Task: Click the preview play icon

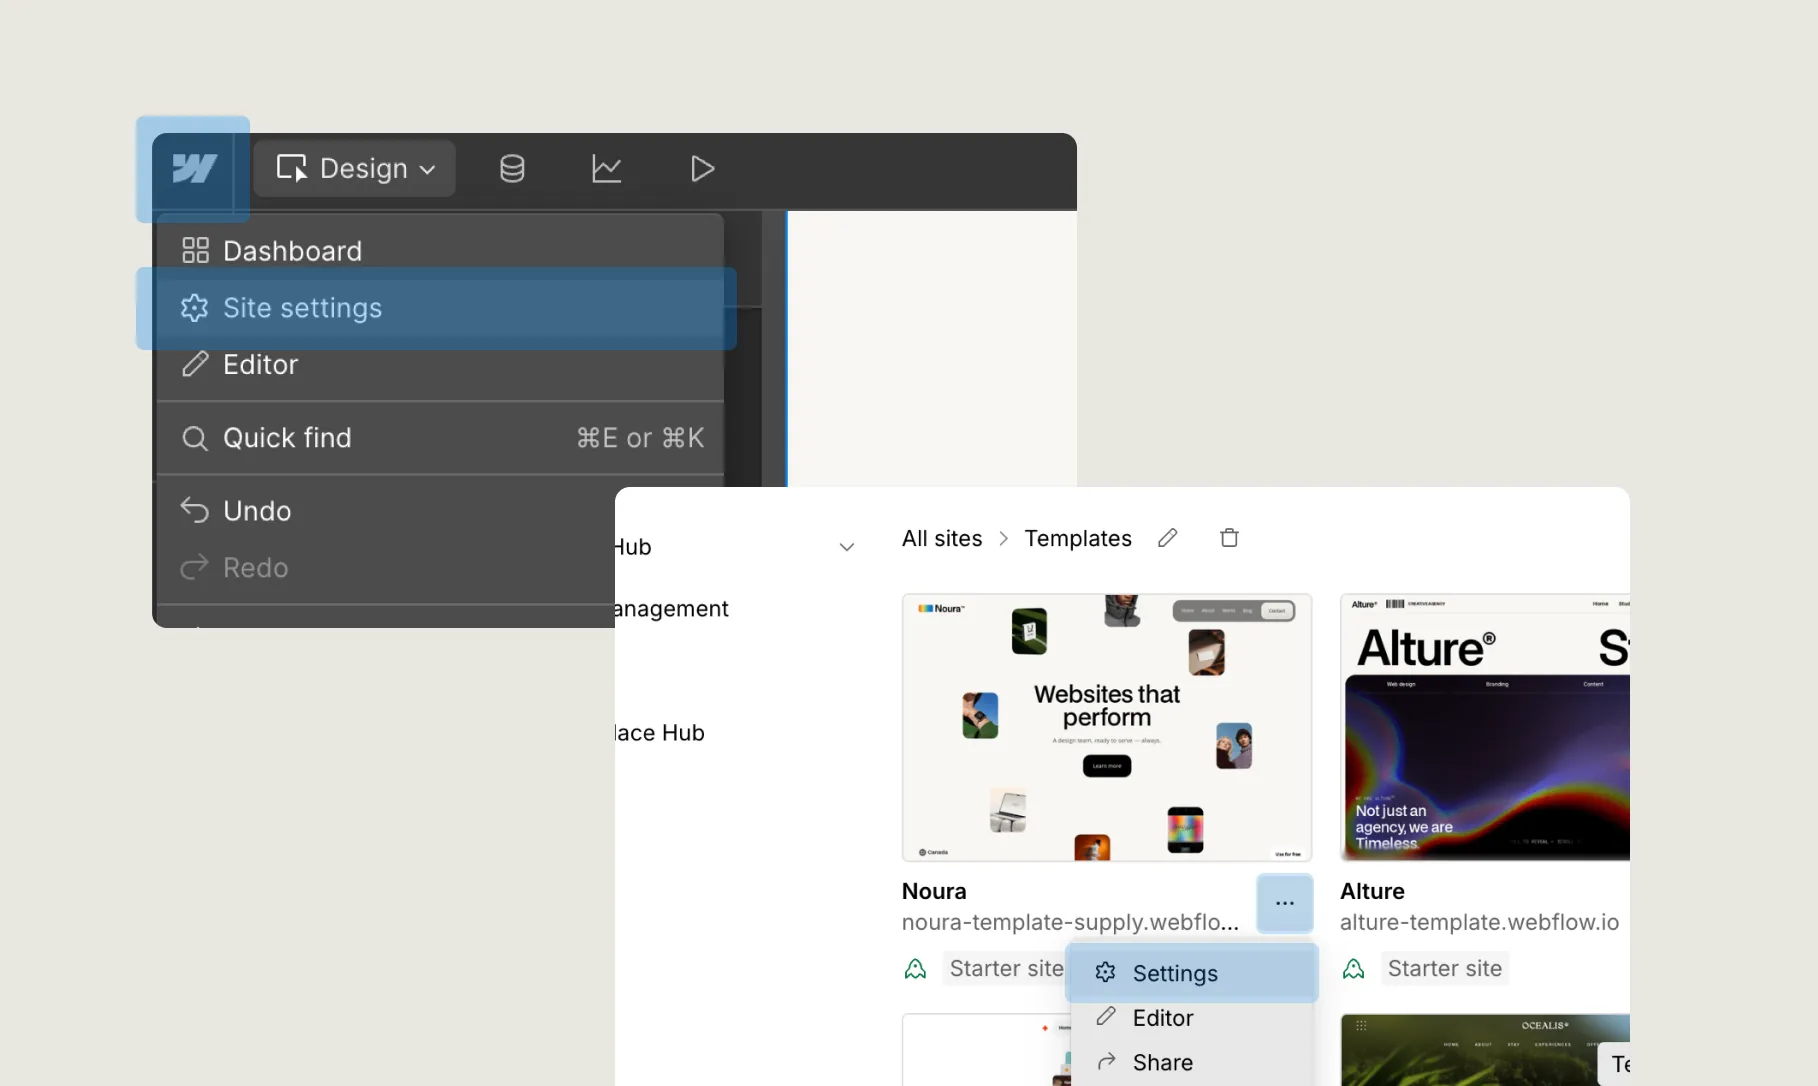Action: pos(701,168)
